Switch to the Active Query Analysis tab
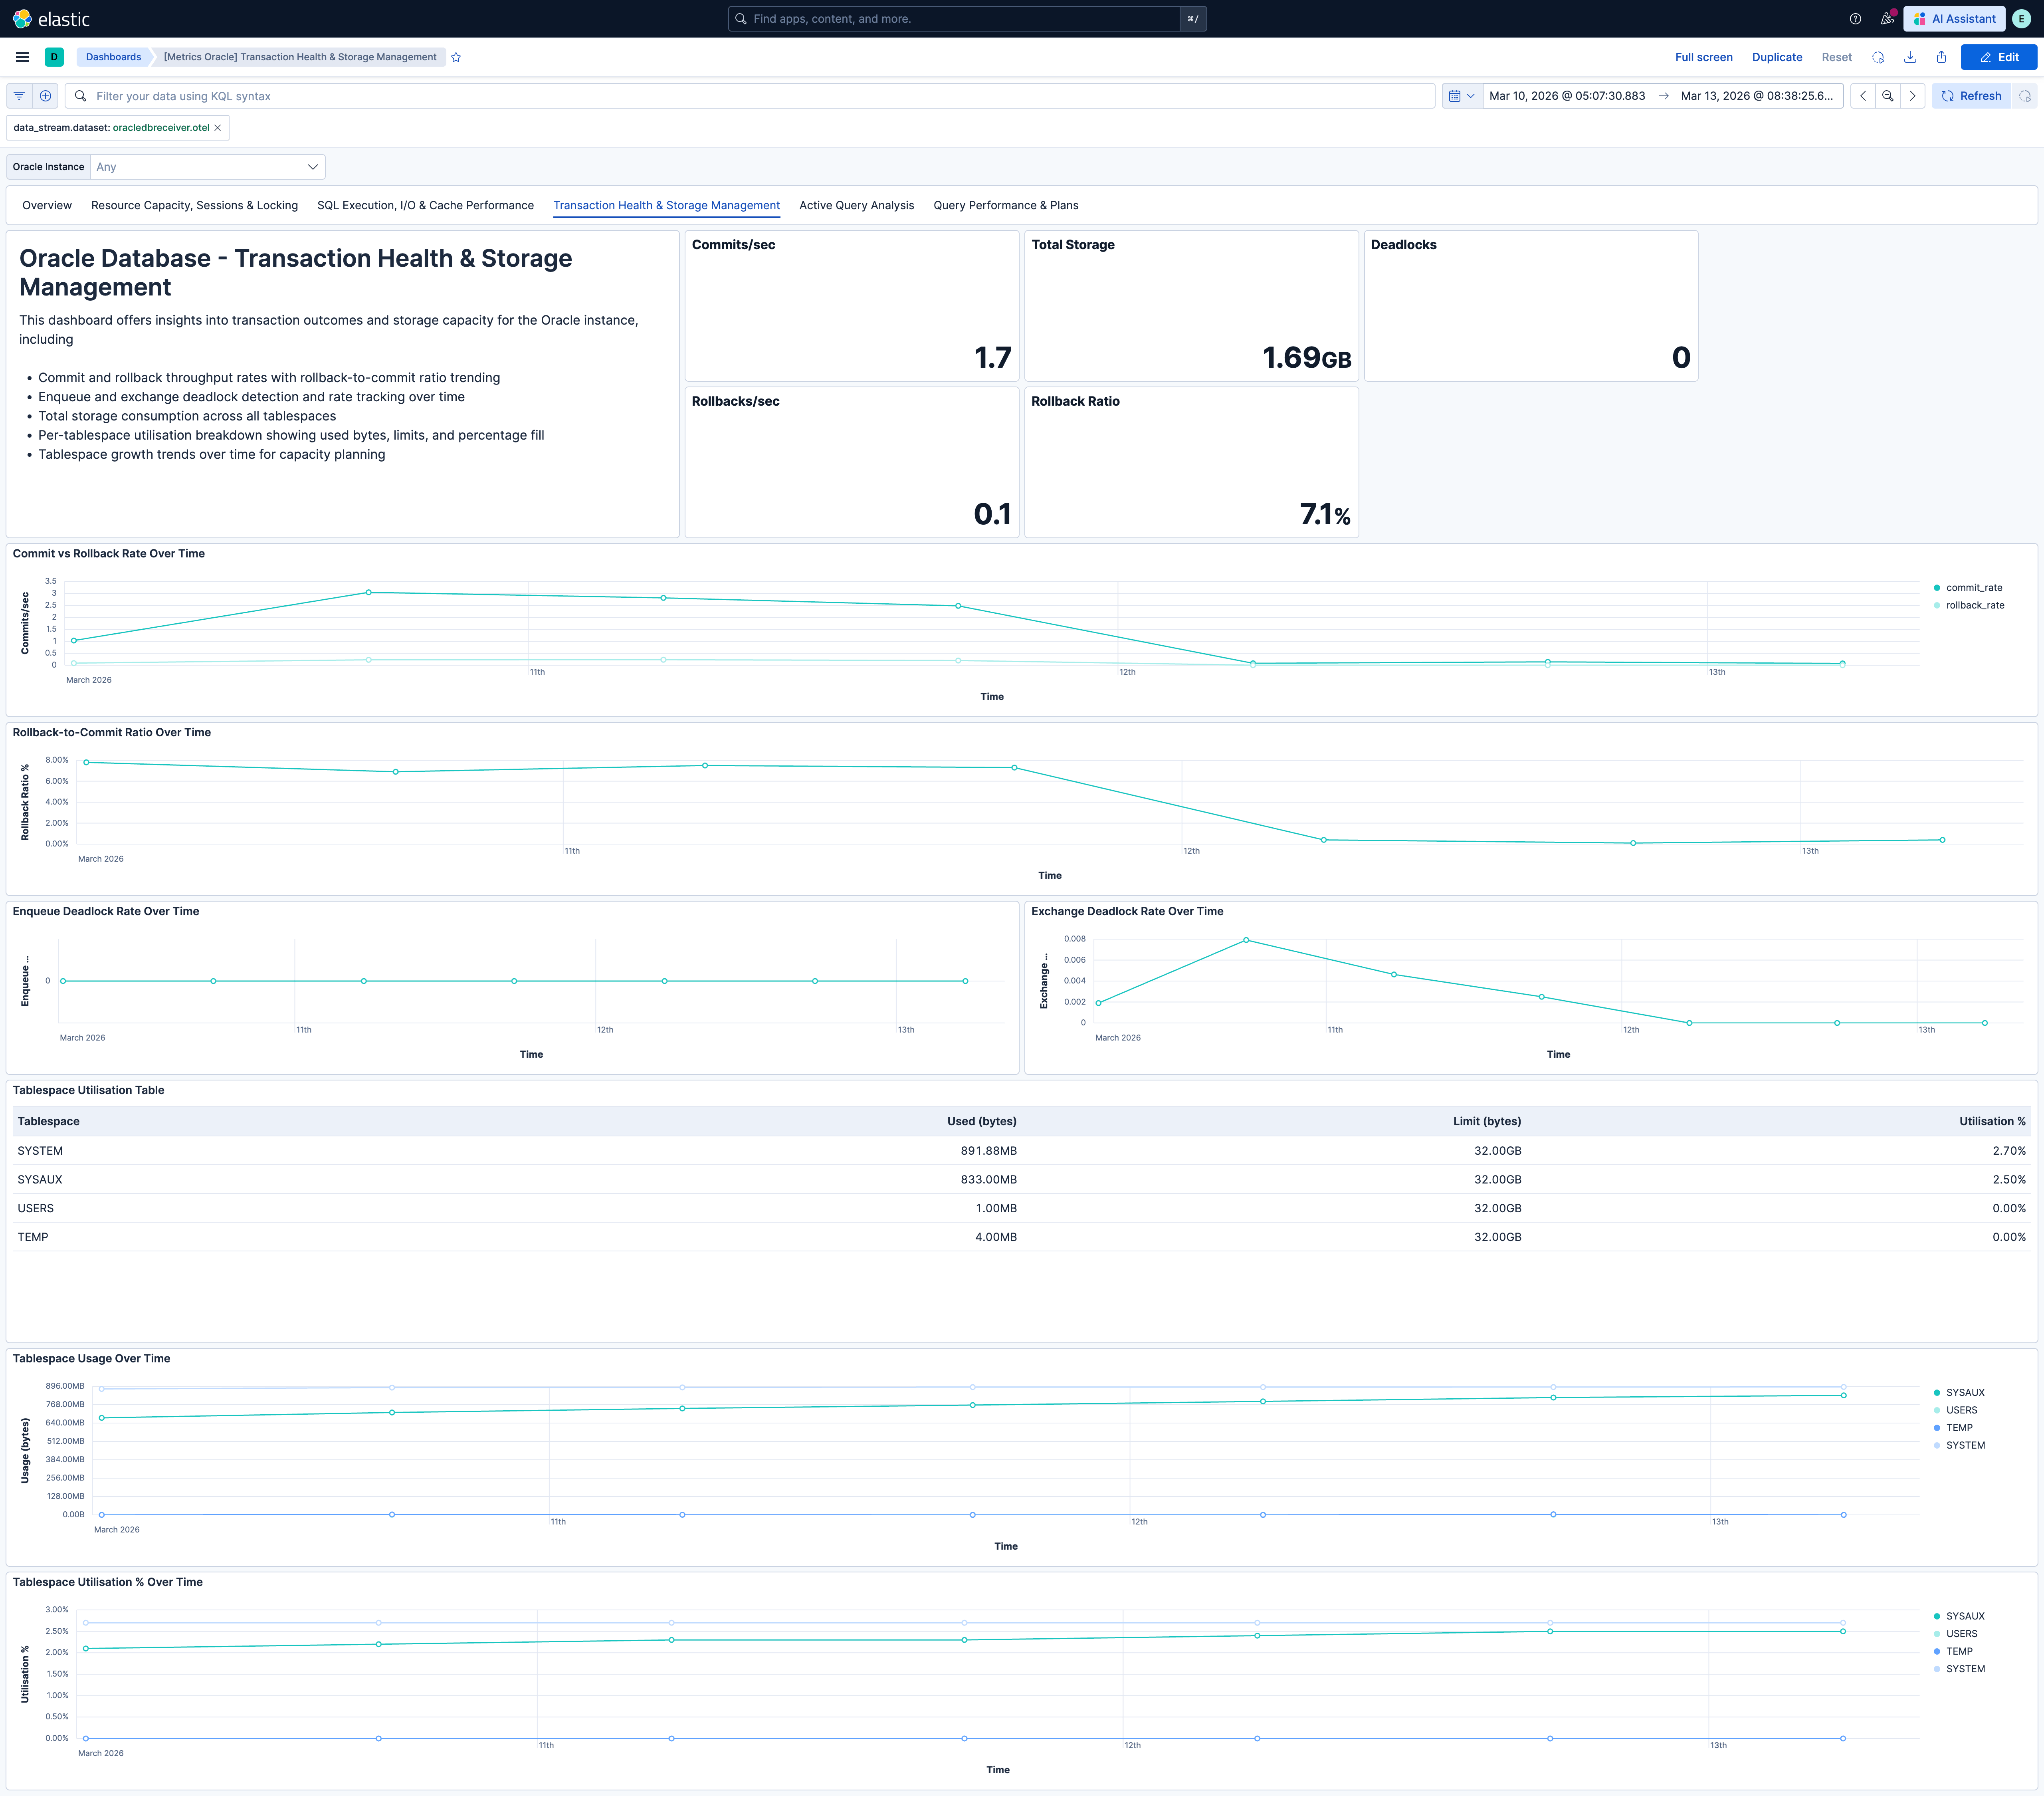Screen dimensions: 2044x1796 [x=856, y=205]
